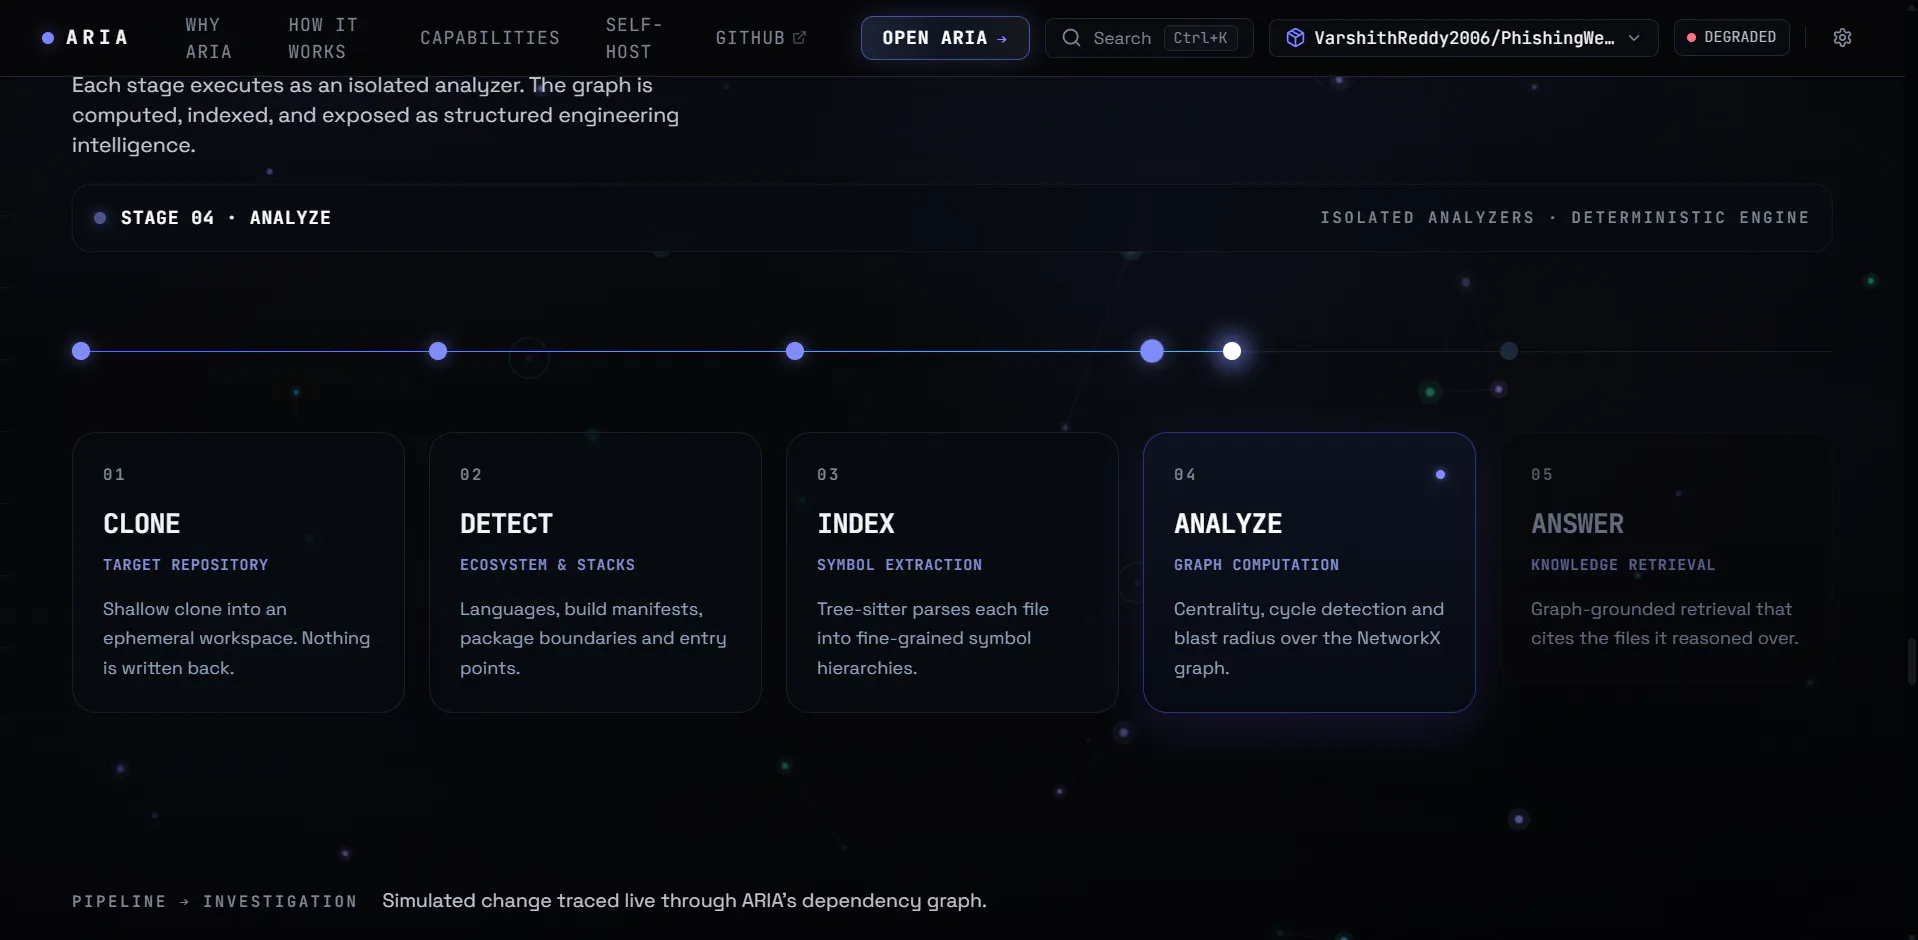Screen dimensions: 1918x940
Task: Click the GitHub external-link arrow icon
Action: click(x=799, y=38)
